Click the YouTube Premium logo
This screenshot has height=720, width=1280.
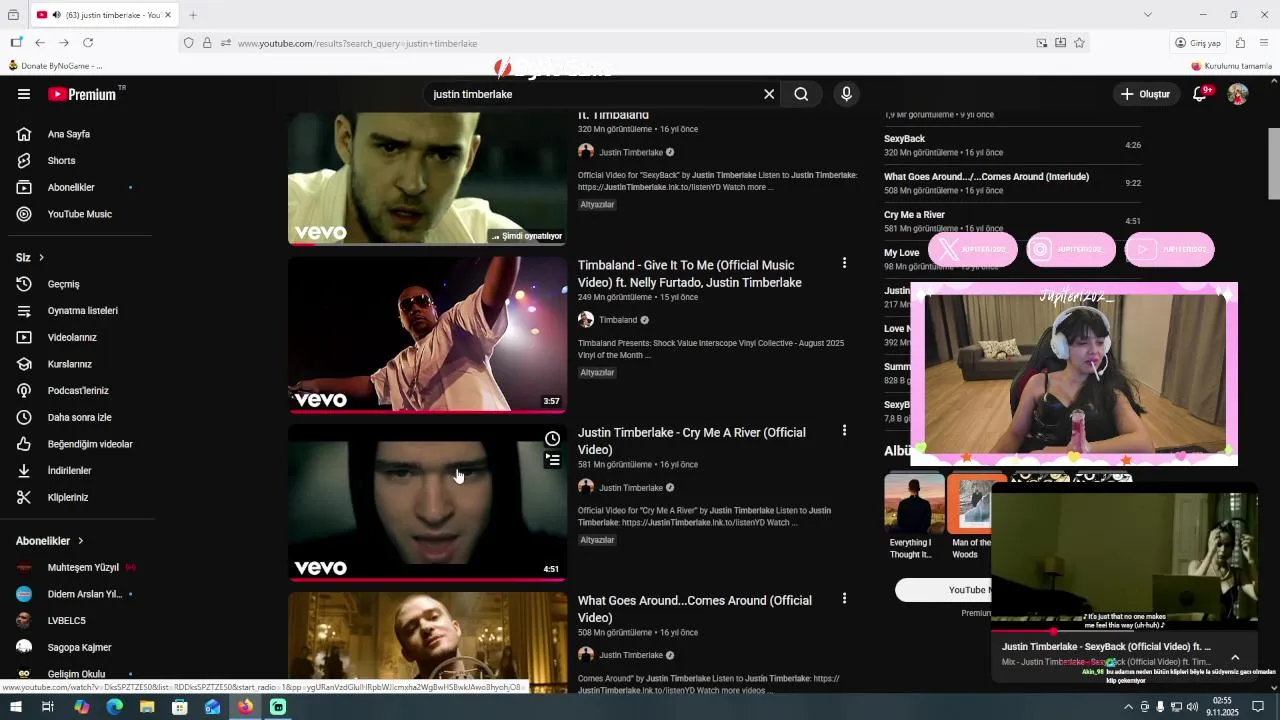[82, 94]
